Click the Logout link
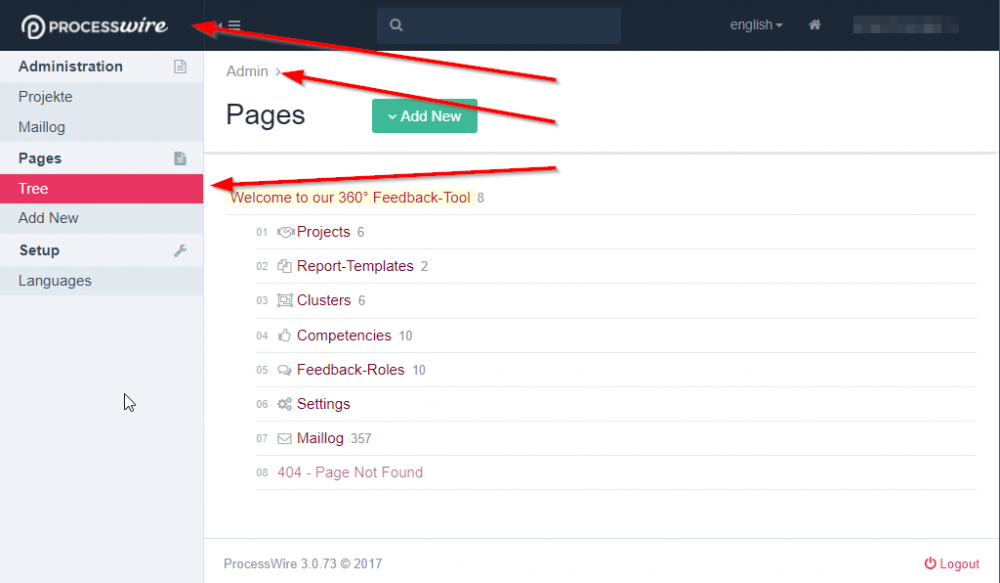Image resolution: width=1000 pixels, height=583 pixels. (952, 564)
